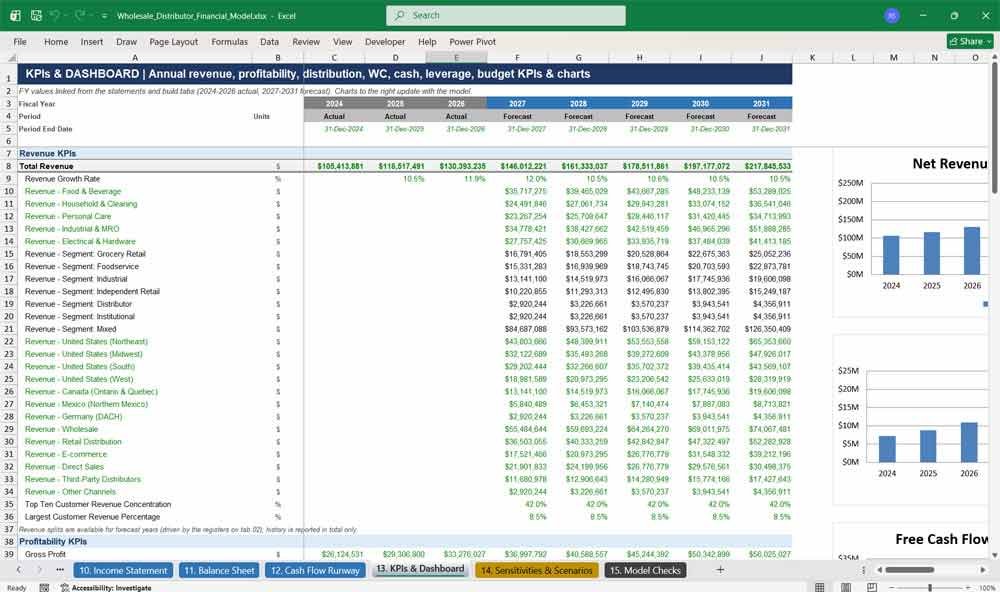
Task: Switch to 10. Income Statement sheet
Action: [x=123, y=570]
